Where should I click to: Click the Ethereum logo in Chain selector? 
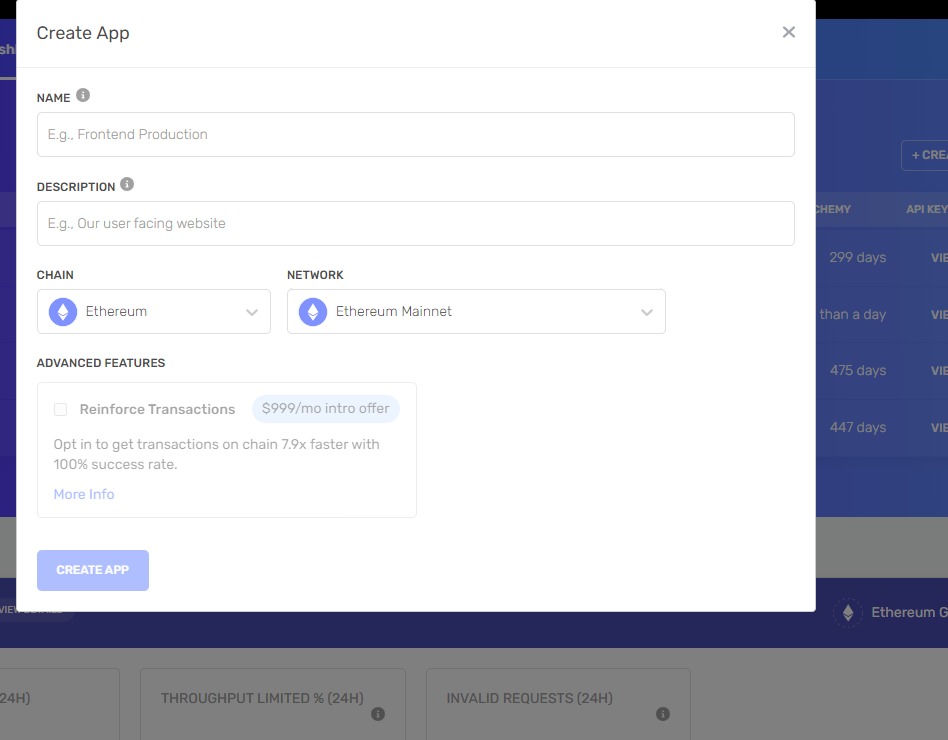pos(63,312)
